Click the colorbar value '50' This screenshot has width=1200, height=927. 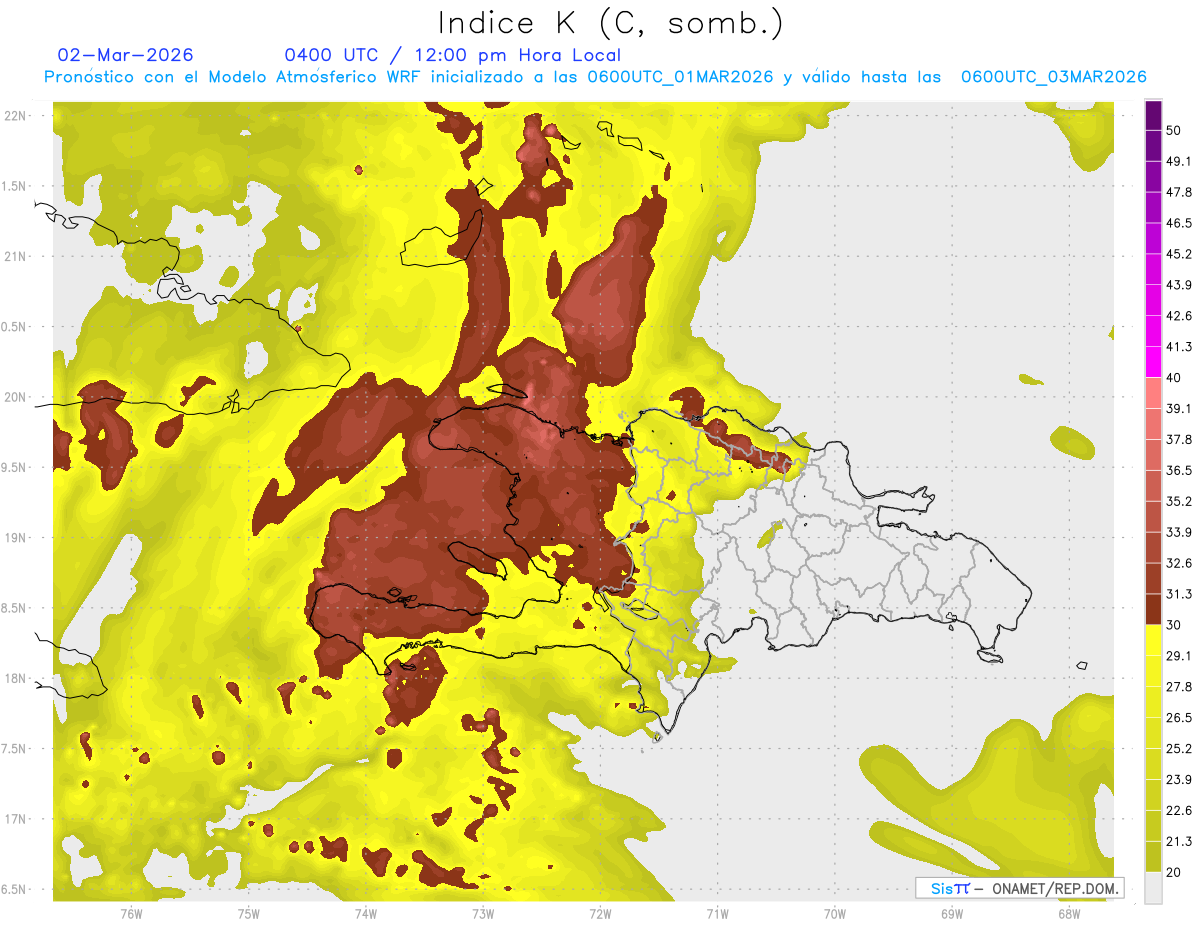point(1174,130)
